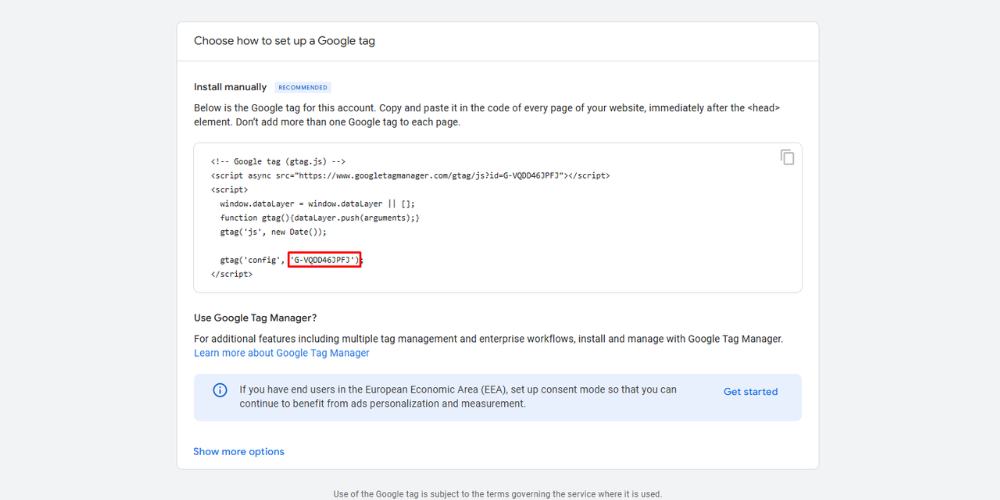
Task: Expand Show more options
Action: 239,452
